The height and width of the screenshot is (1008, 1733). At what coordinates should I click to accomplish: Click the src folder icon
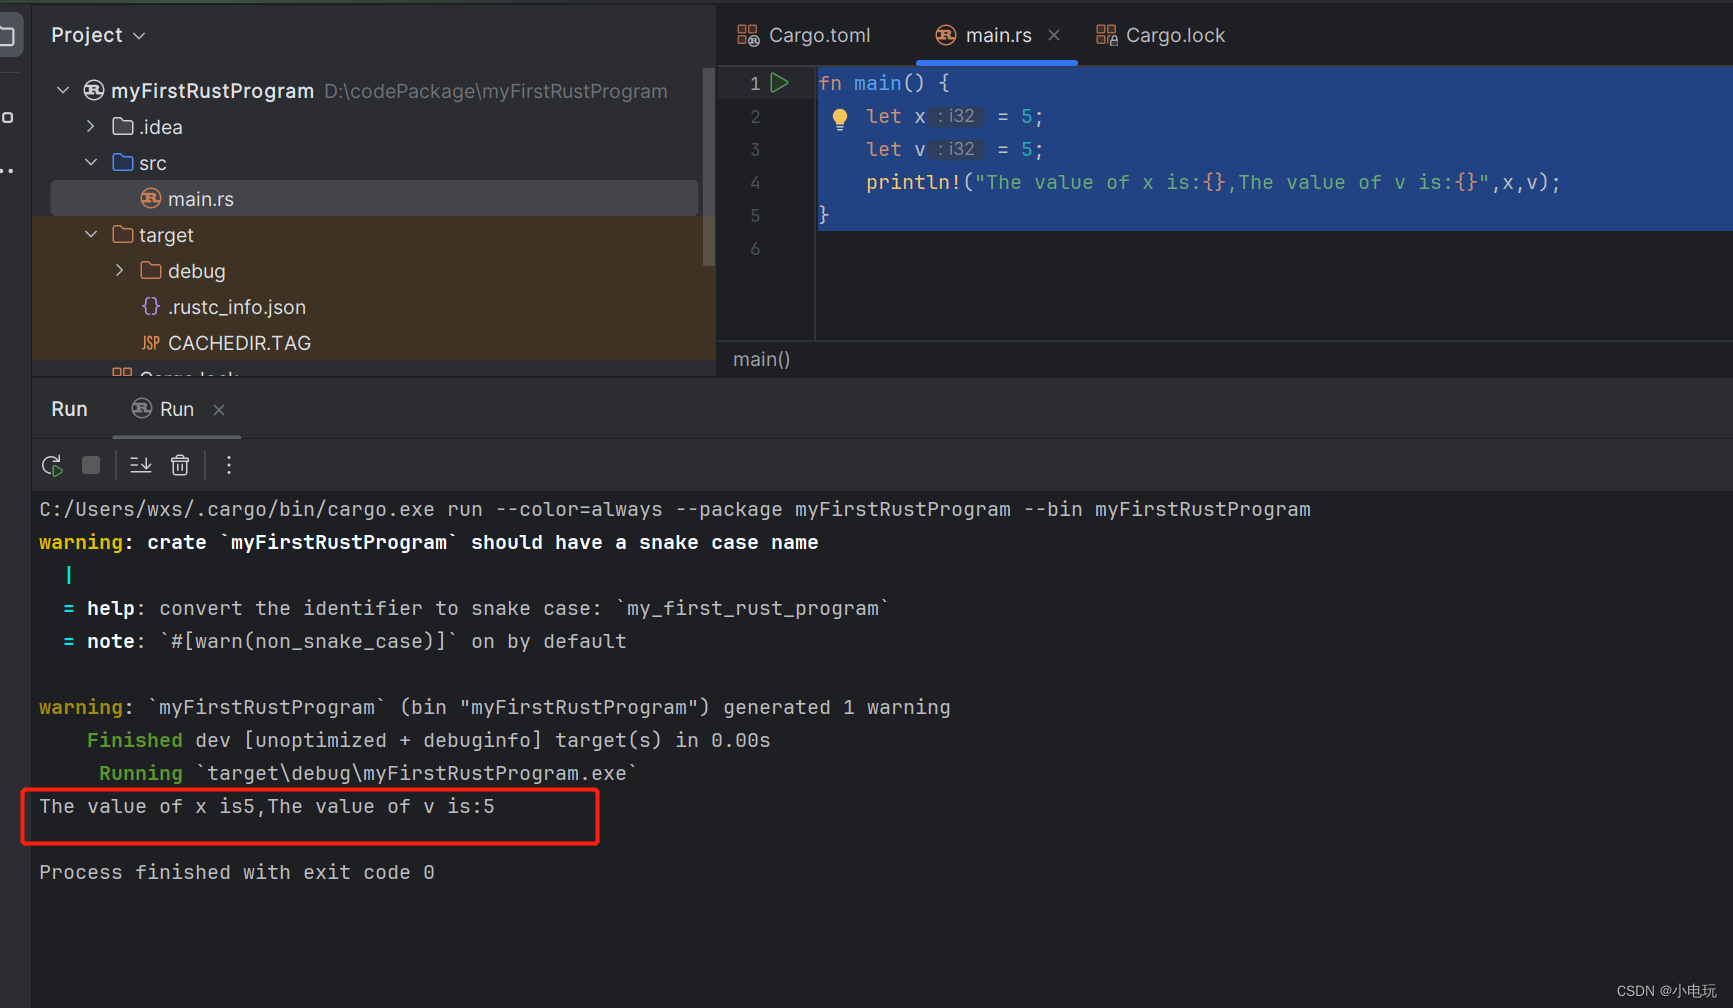pyautogui.click(x=123, y=162)
